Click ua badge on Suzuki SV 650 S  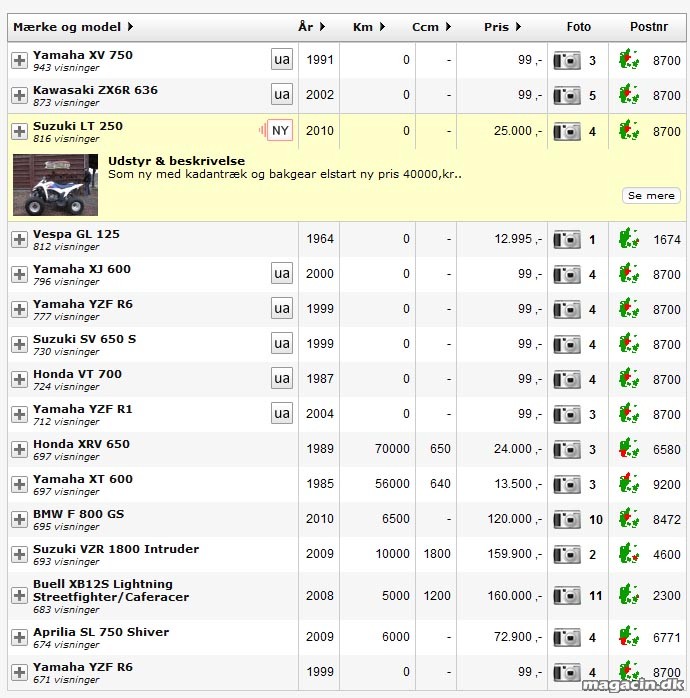[x=282, y=343]
